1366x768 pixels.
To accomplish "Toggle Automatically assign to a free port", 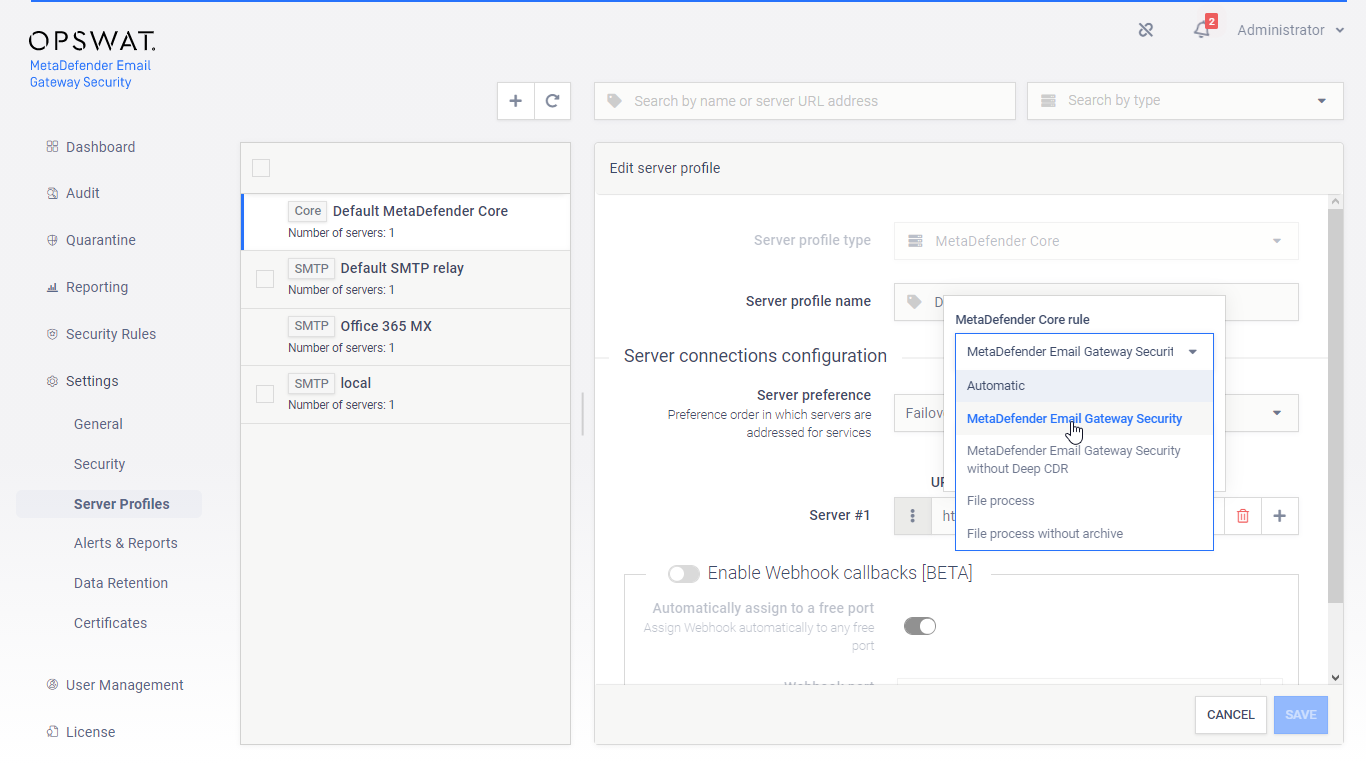I will 920,626.
